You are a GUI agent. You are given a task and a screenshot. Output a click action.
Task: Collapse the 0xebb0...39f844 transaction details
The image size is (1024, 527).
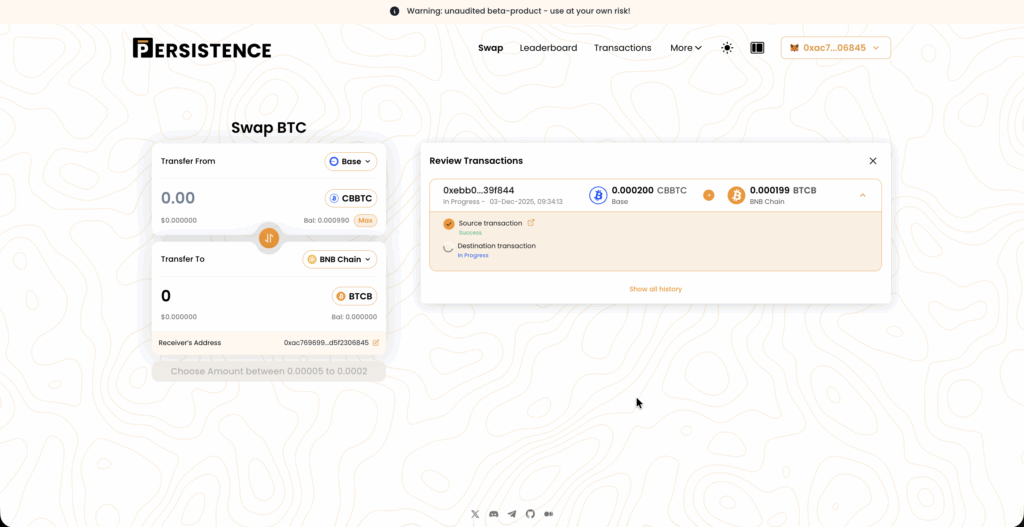click(862, 195)
